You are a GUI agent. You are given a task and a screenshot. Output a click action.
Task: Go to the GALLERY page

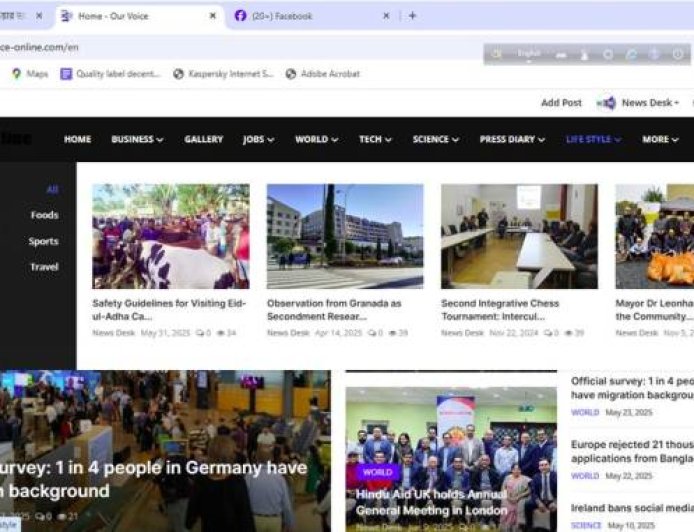[203, 140]
